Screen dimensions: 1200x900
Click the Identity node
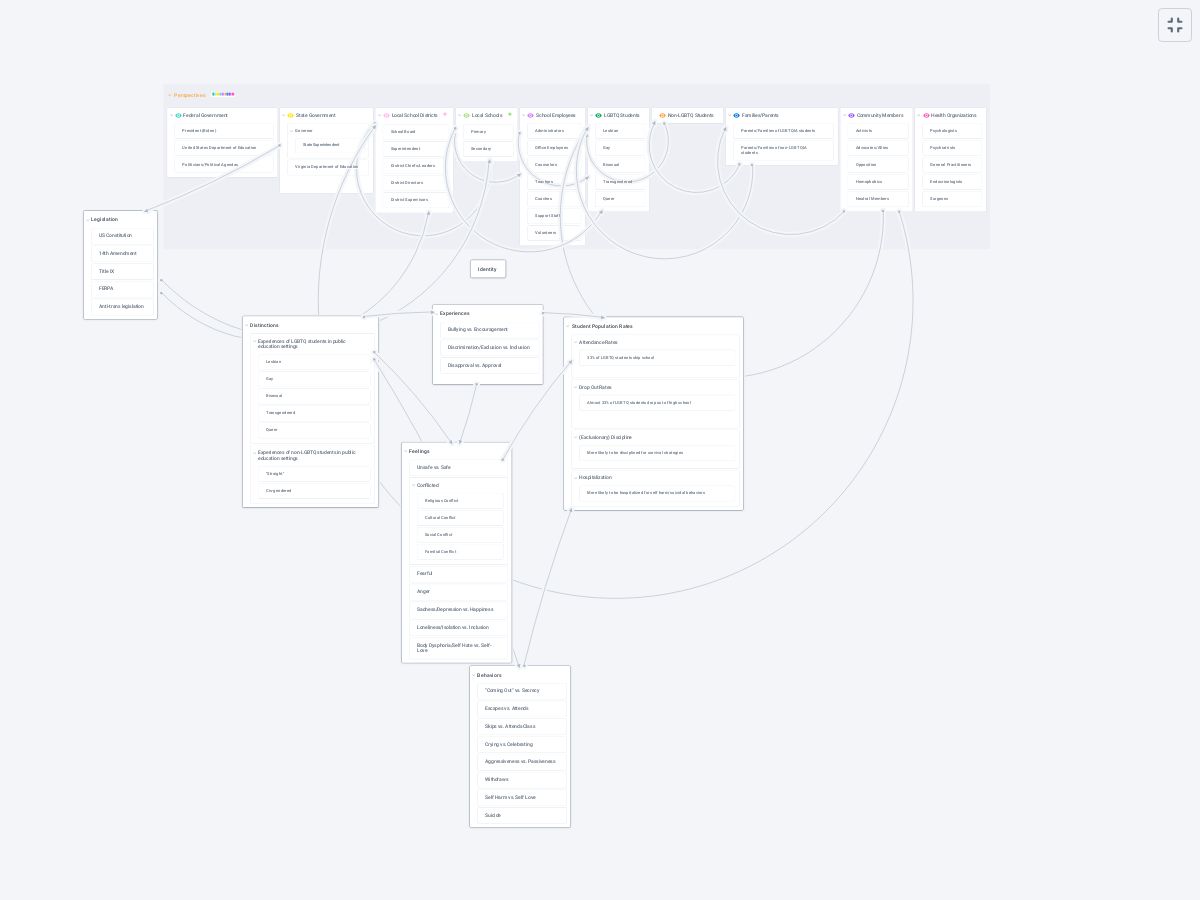click(x=487, y=269)
